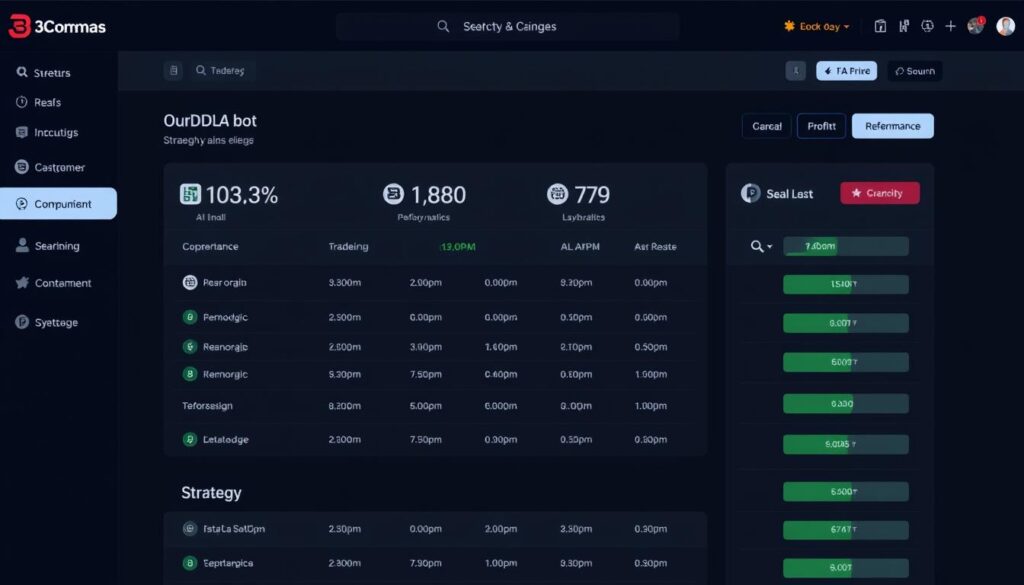The image size is (1024, 585).
Task: Click the Remorgic row icon
Action: click(x=189, y=374)
